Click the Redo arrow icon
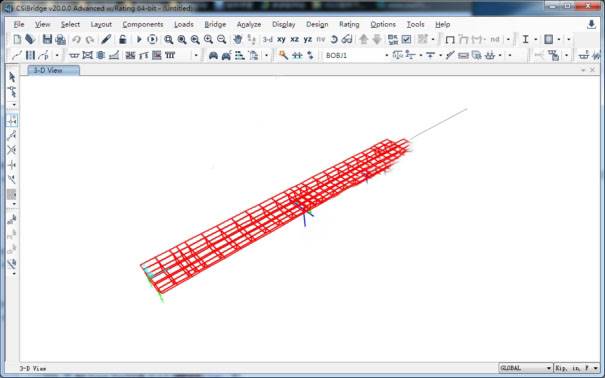Screen dimensions: 605x378 90,39
